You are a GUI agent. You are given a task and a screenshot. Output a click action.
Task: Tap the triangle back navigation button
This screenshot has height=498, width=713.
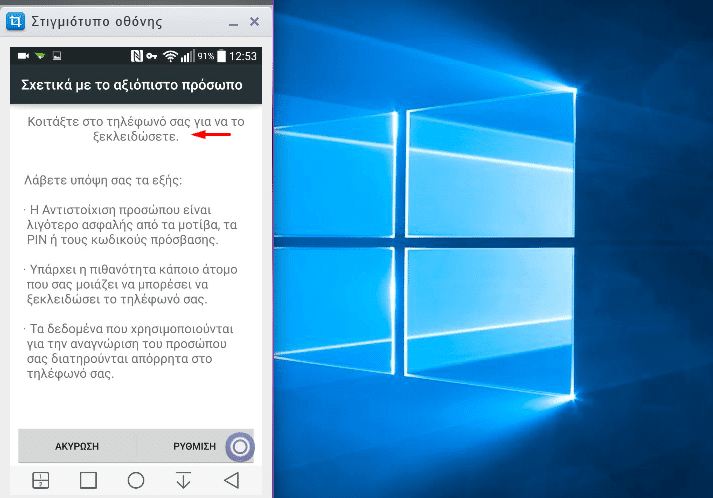click(x=231, y=480)
